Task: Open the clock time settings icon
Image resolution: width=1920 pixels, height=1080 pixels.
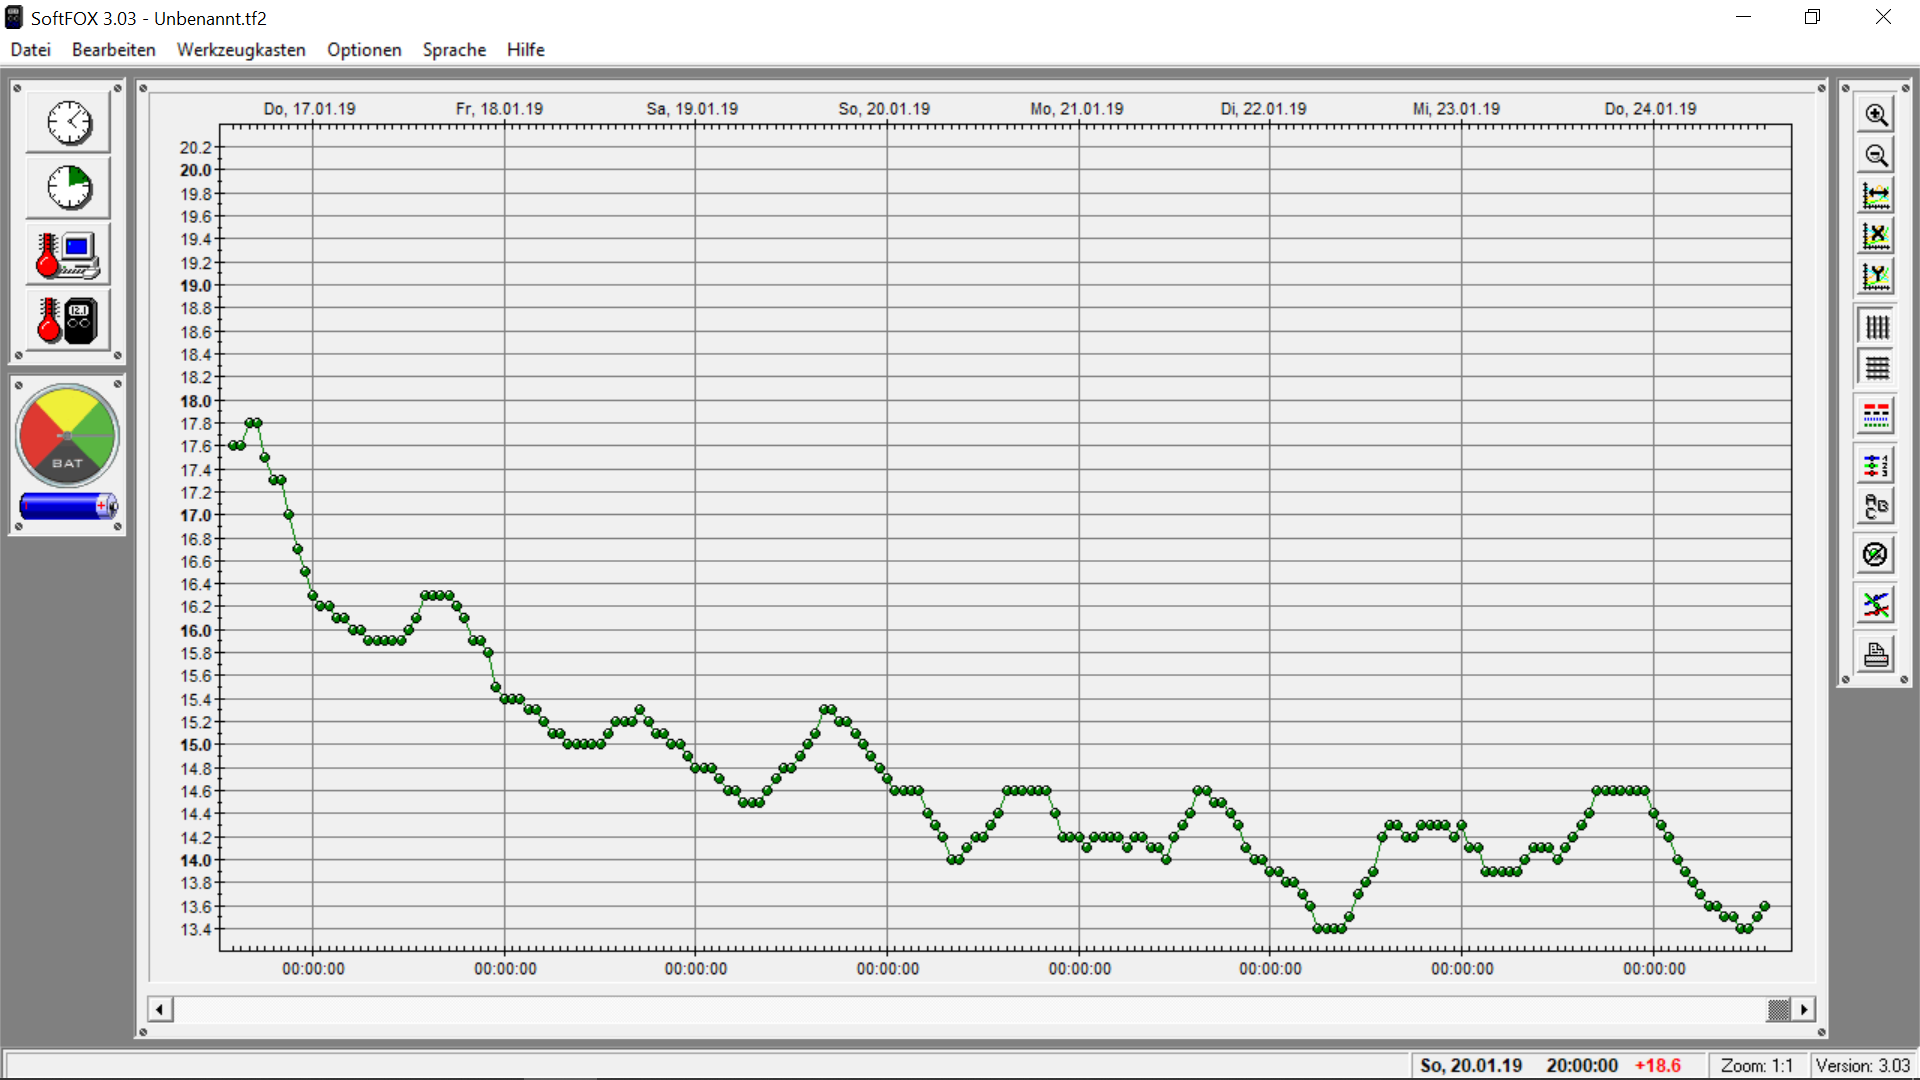Action: (x=69, y=123)
